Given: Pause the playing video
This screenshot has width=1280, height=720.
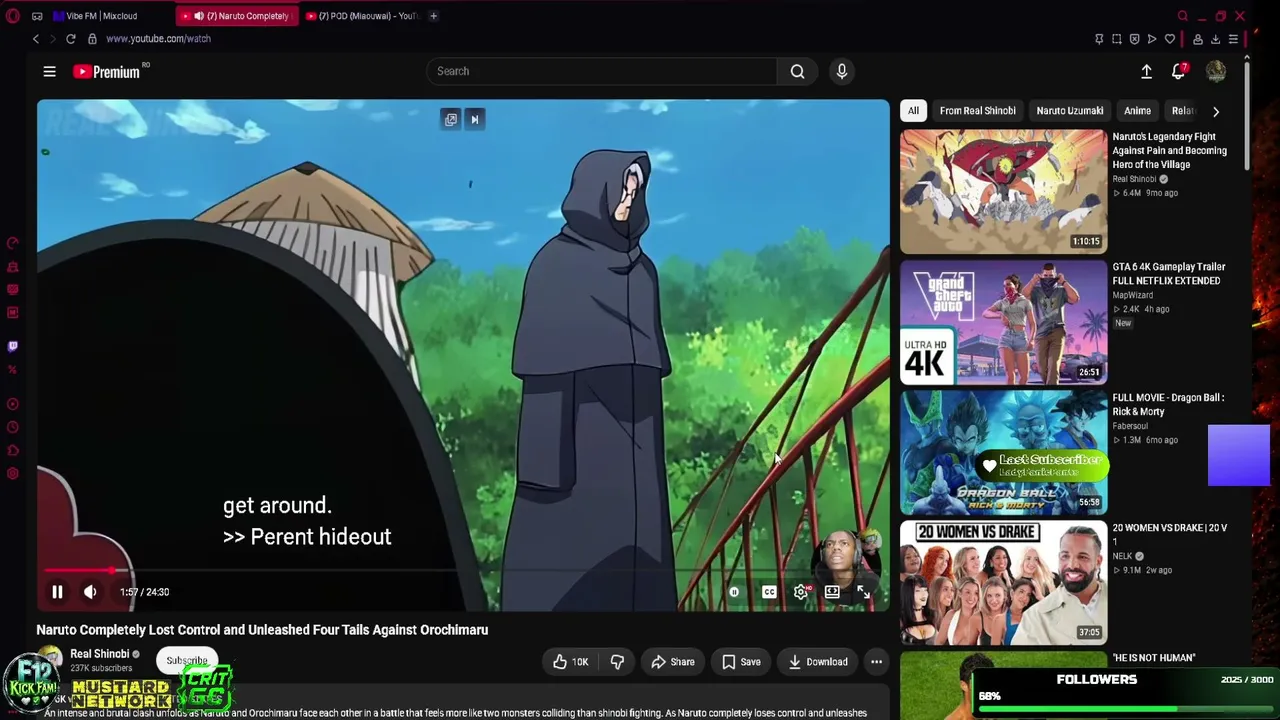Looking at the screenshot, I should tap(57, 592).
